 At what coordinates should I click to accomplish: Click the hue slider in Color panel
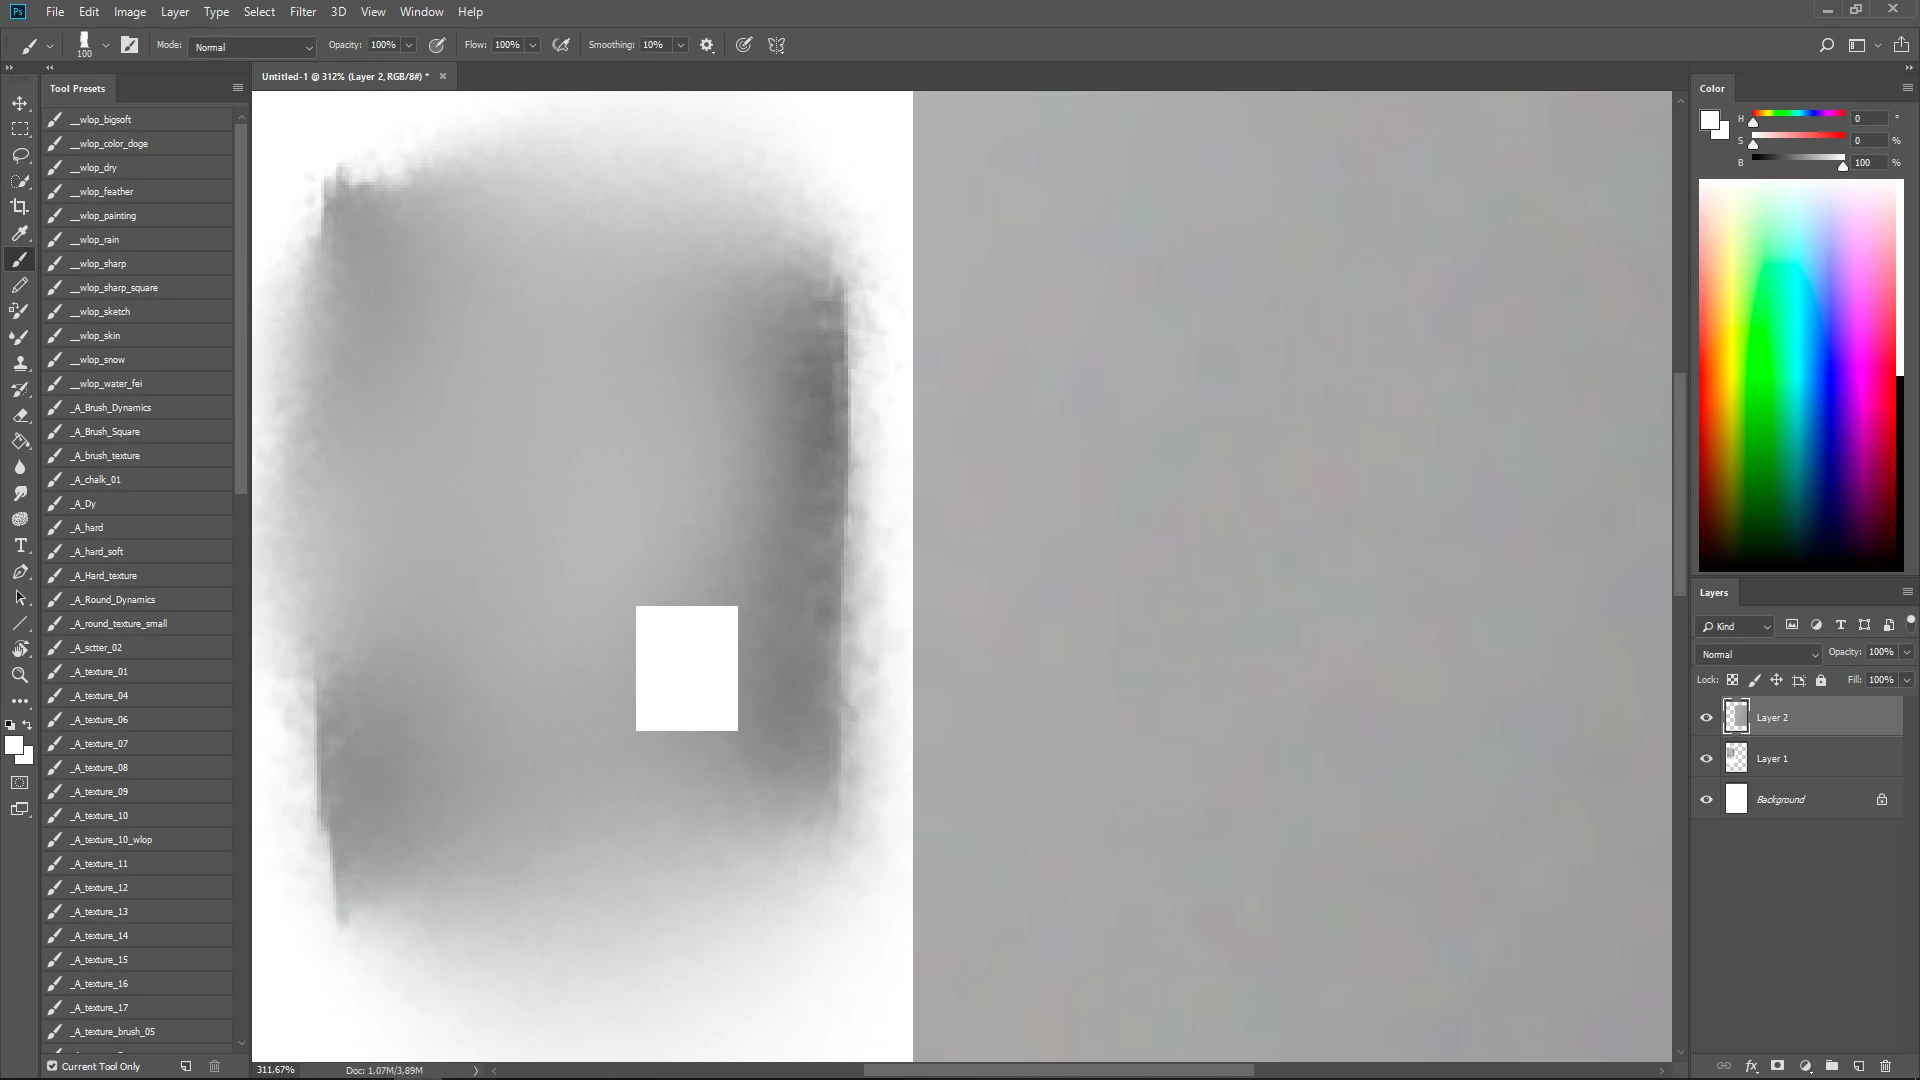pos(1798,114)
